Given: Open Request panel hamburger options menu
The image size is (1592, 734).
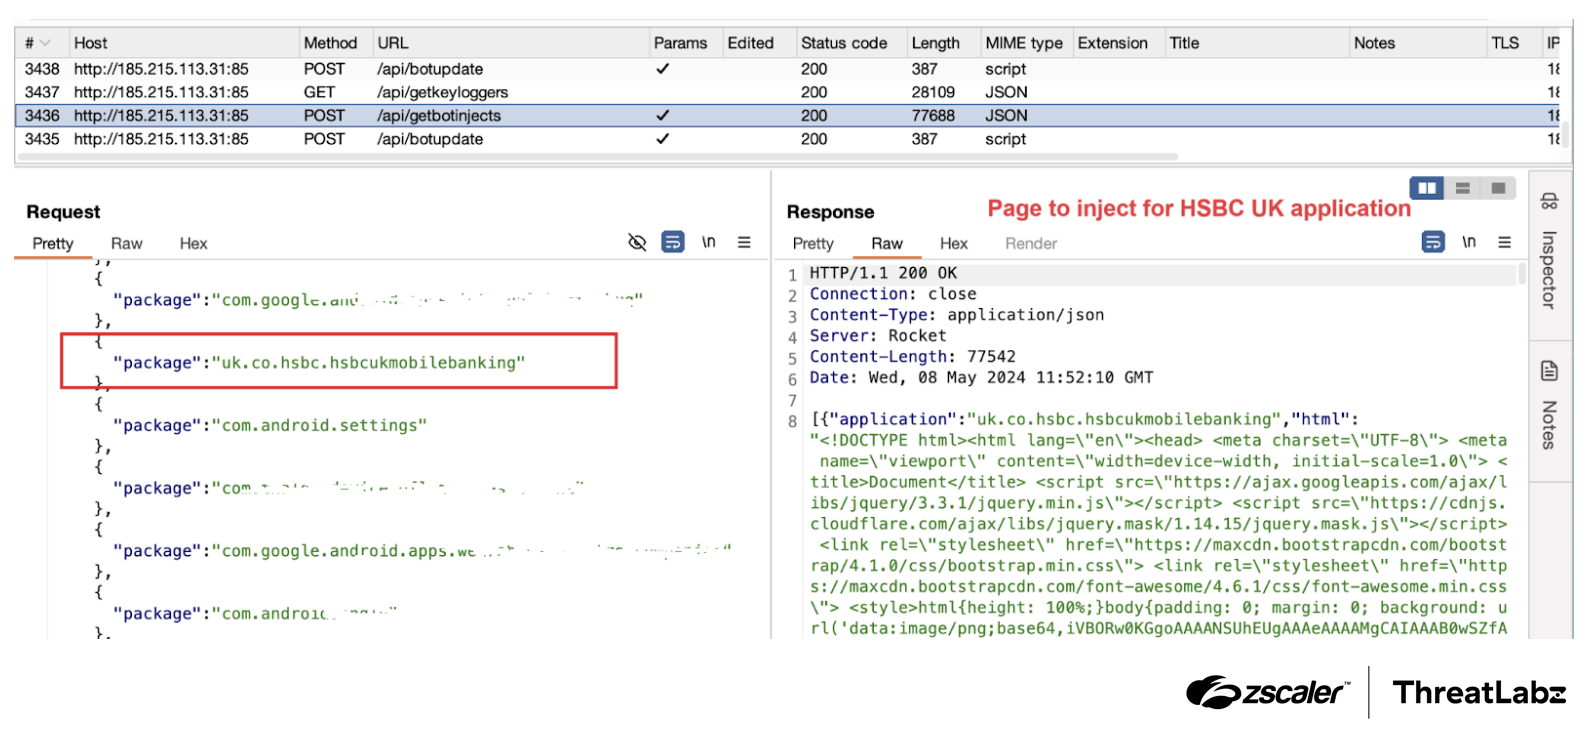Looking at the screenshot, I should [744, 242].
